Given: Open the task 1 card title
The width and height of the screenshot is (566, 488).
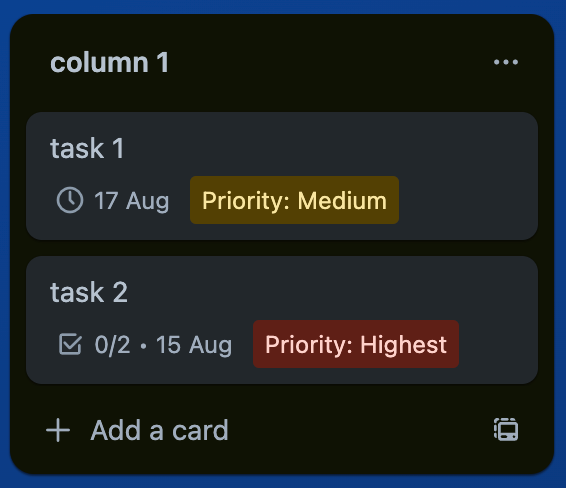Looking at the screenshot, I should click(x=87, y=148).
